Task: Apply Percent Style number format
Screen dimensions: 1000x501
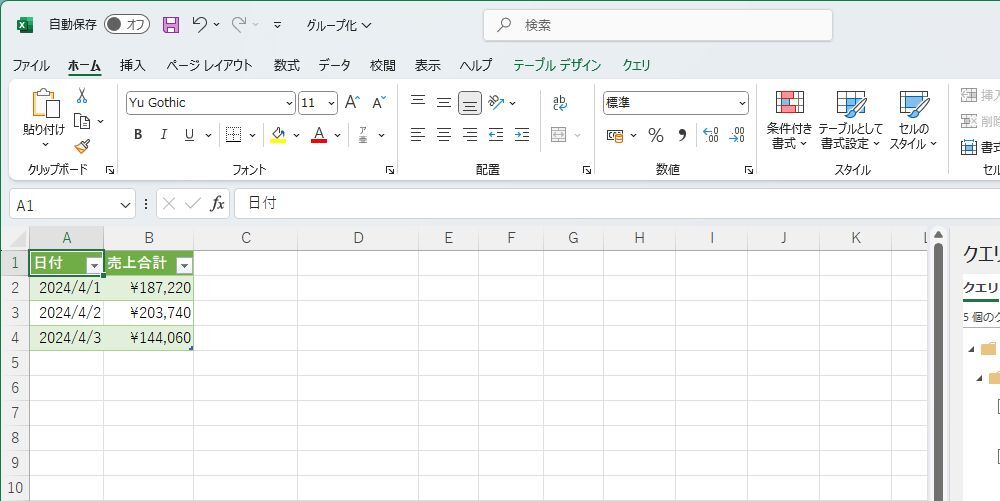Action: coord(656,135)
